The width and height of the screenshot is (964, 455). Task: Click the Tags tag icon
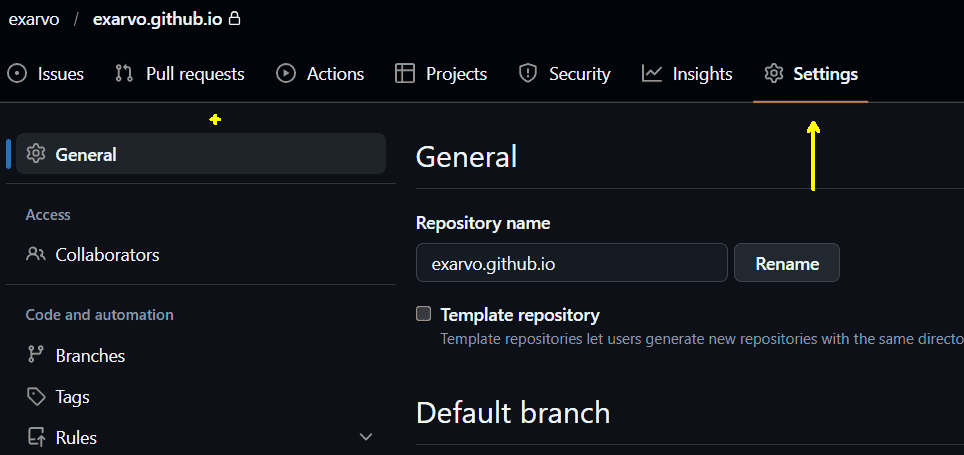coord(36,397)
